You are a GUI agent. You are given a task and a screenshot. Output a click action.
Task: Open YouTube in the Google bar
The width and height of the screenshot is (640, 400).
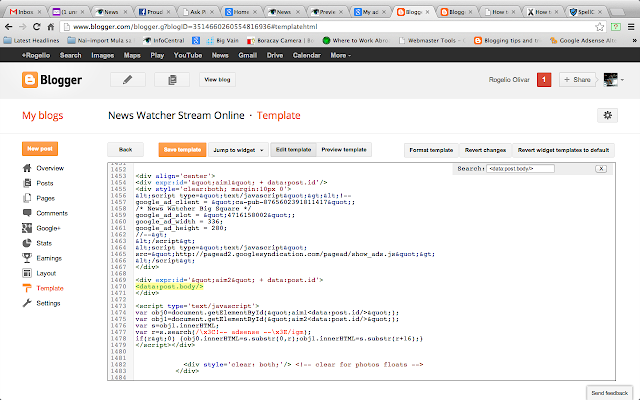point(188,56)
